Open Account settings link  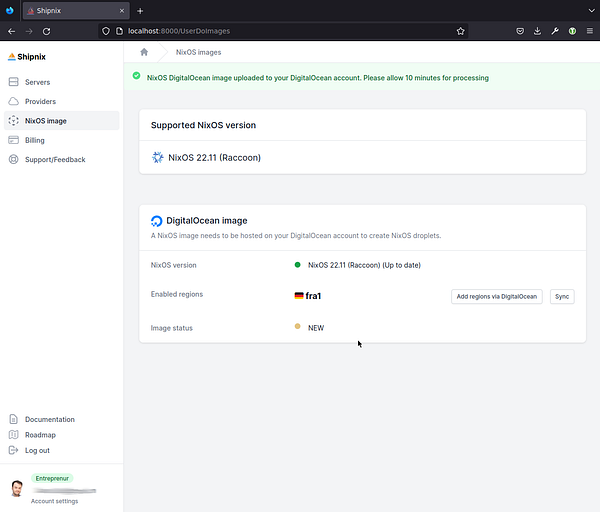[x=54, y=501]
